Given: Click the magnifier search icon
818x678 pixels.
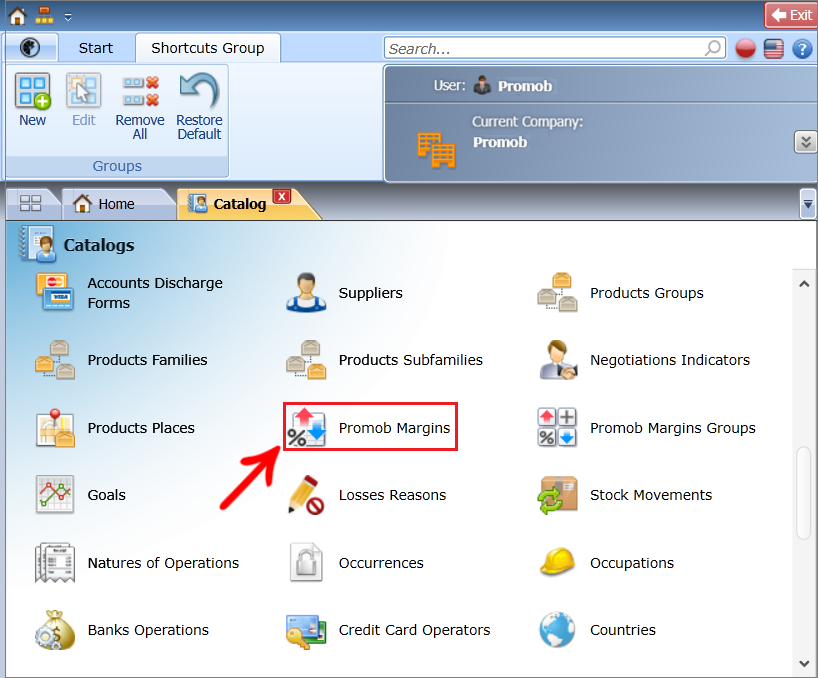Looking at the screenshot, I should 713,48.
